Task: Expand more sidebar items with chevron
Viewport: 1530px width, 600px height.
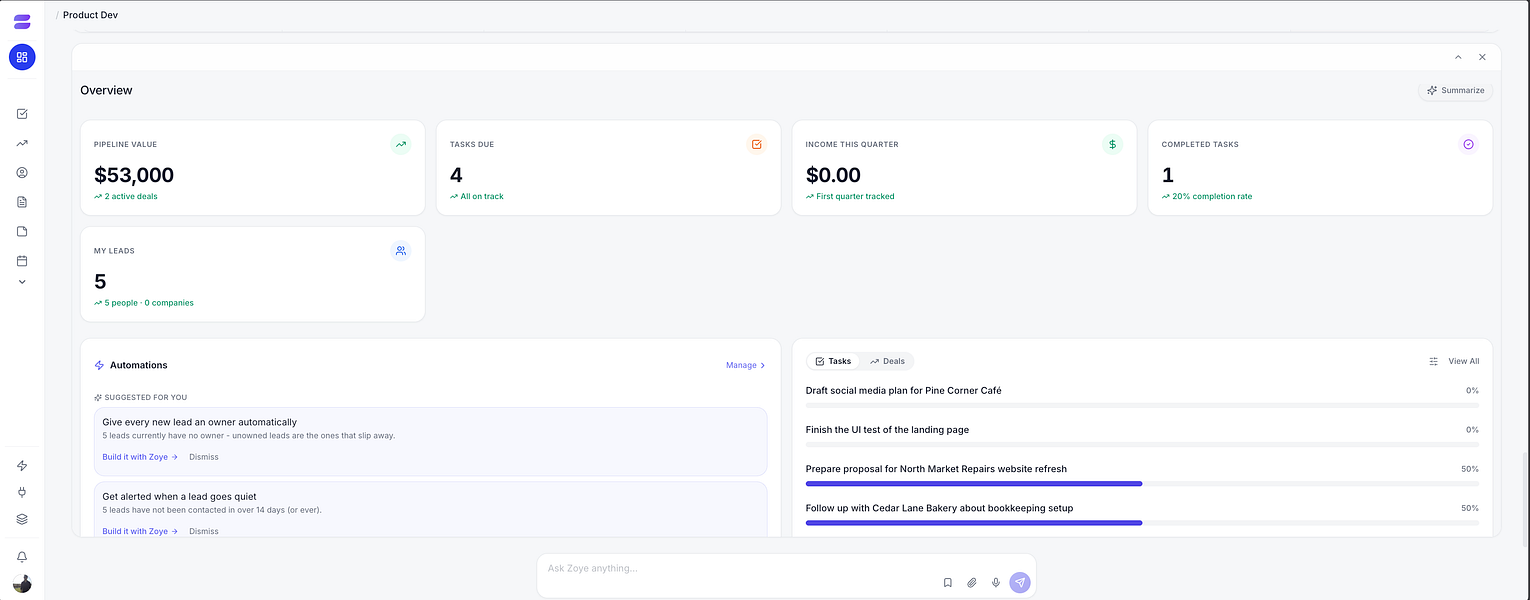Action: (22, 282)
